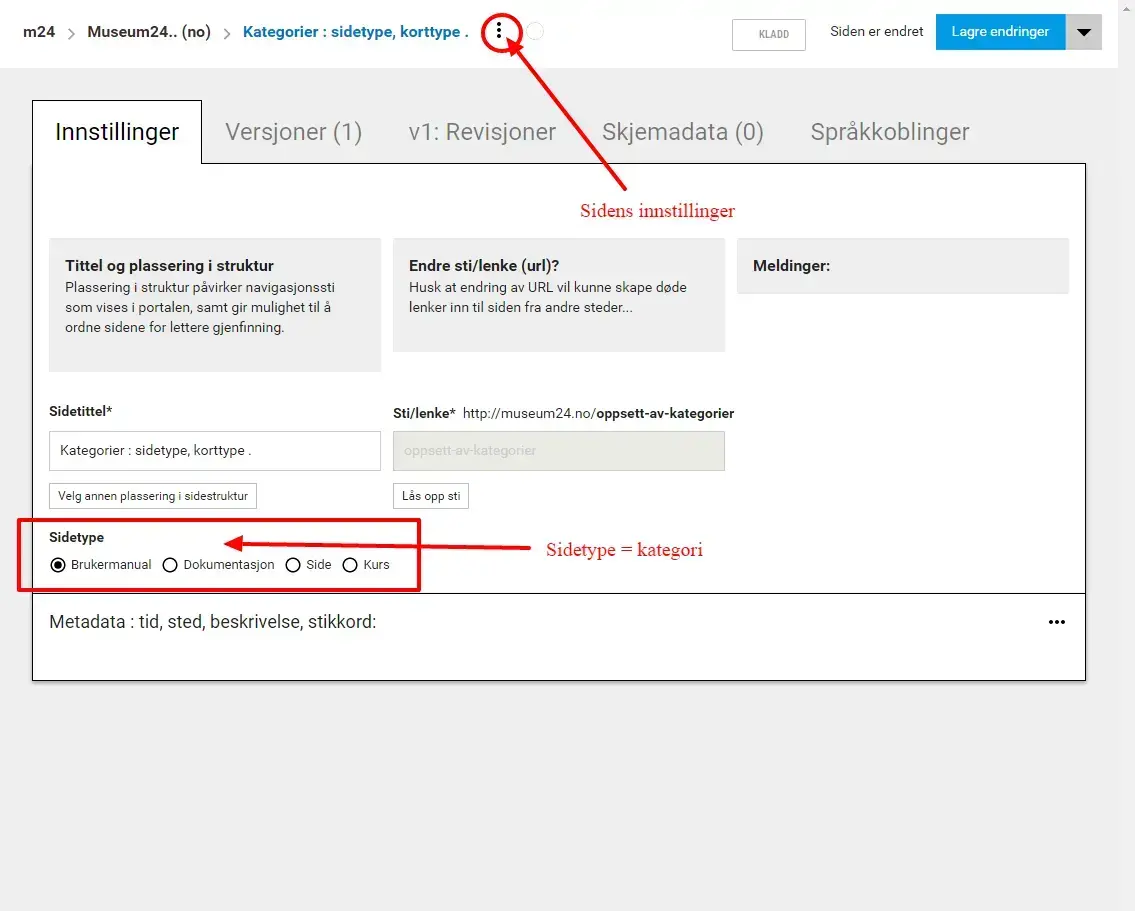
Task: Open the Språkkoblinger tab
Action: [889, 132]
